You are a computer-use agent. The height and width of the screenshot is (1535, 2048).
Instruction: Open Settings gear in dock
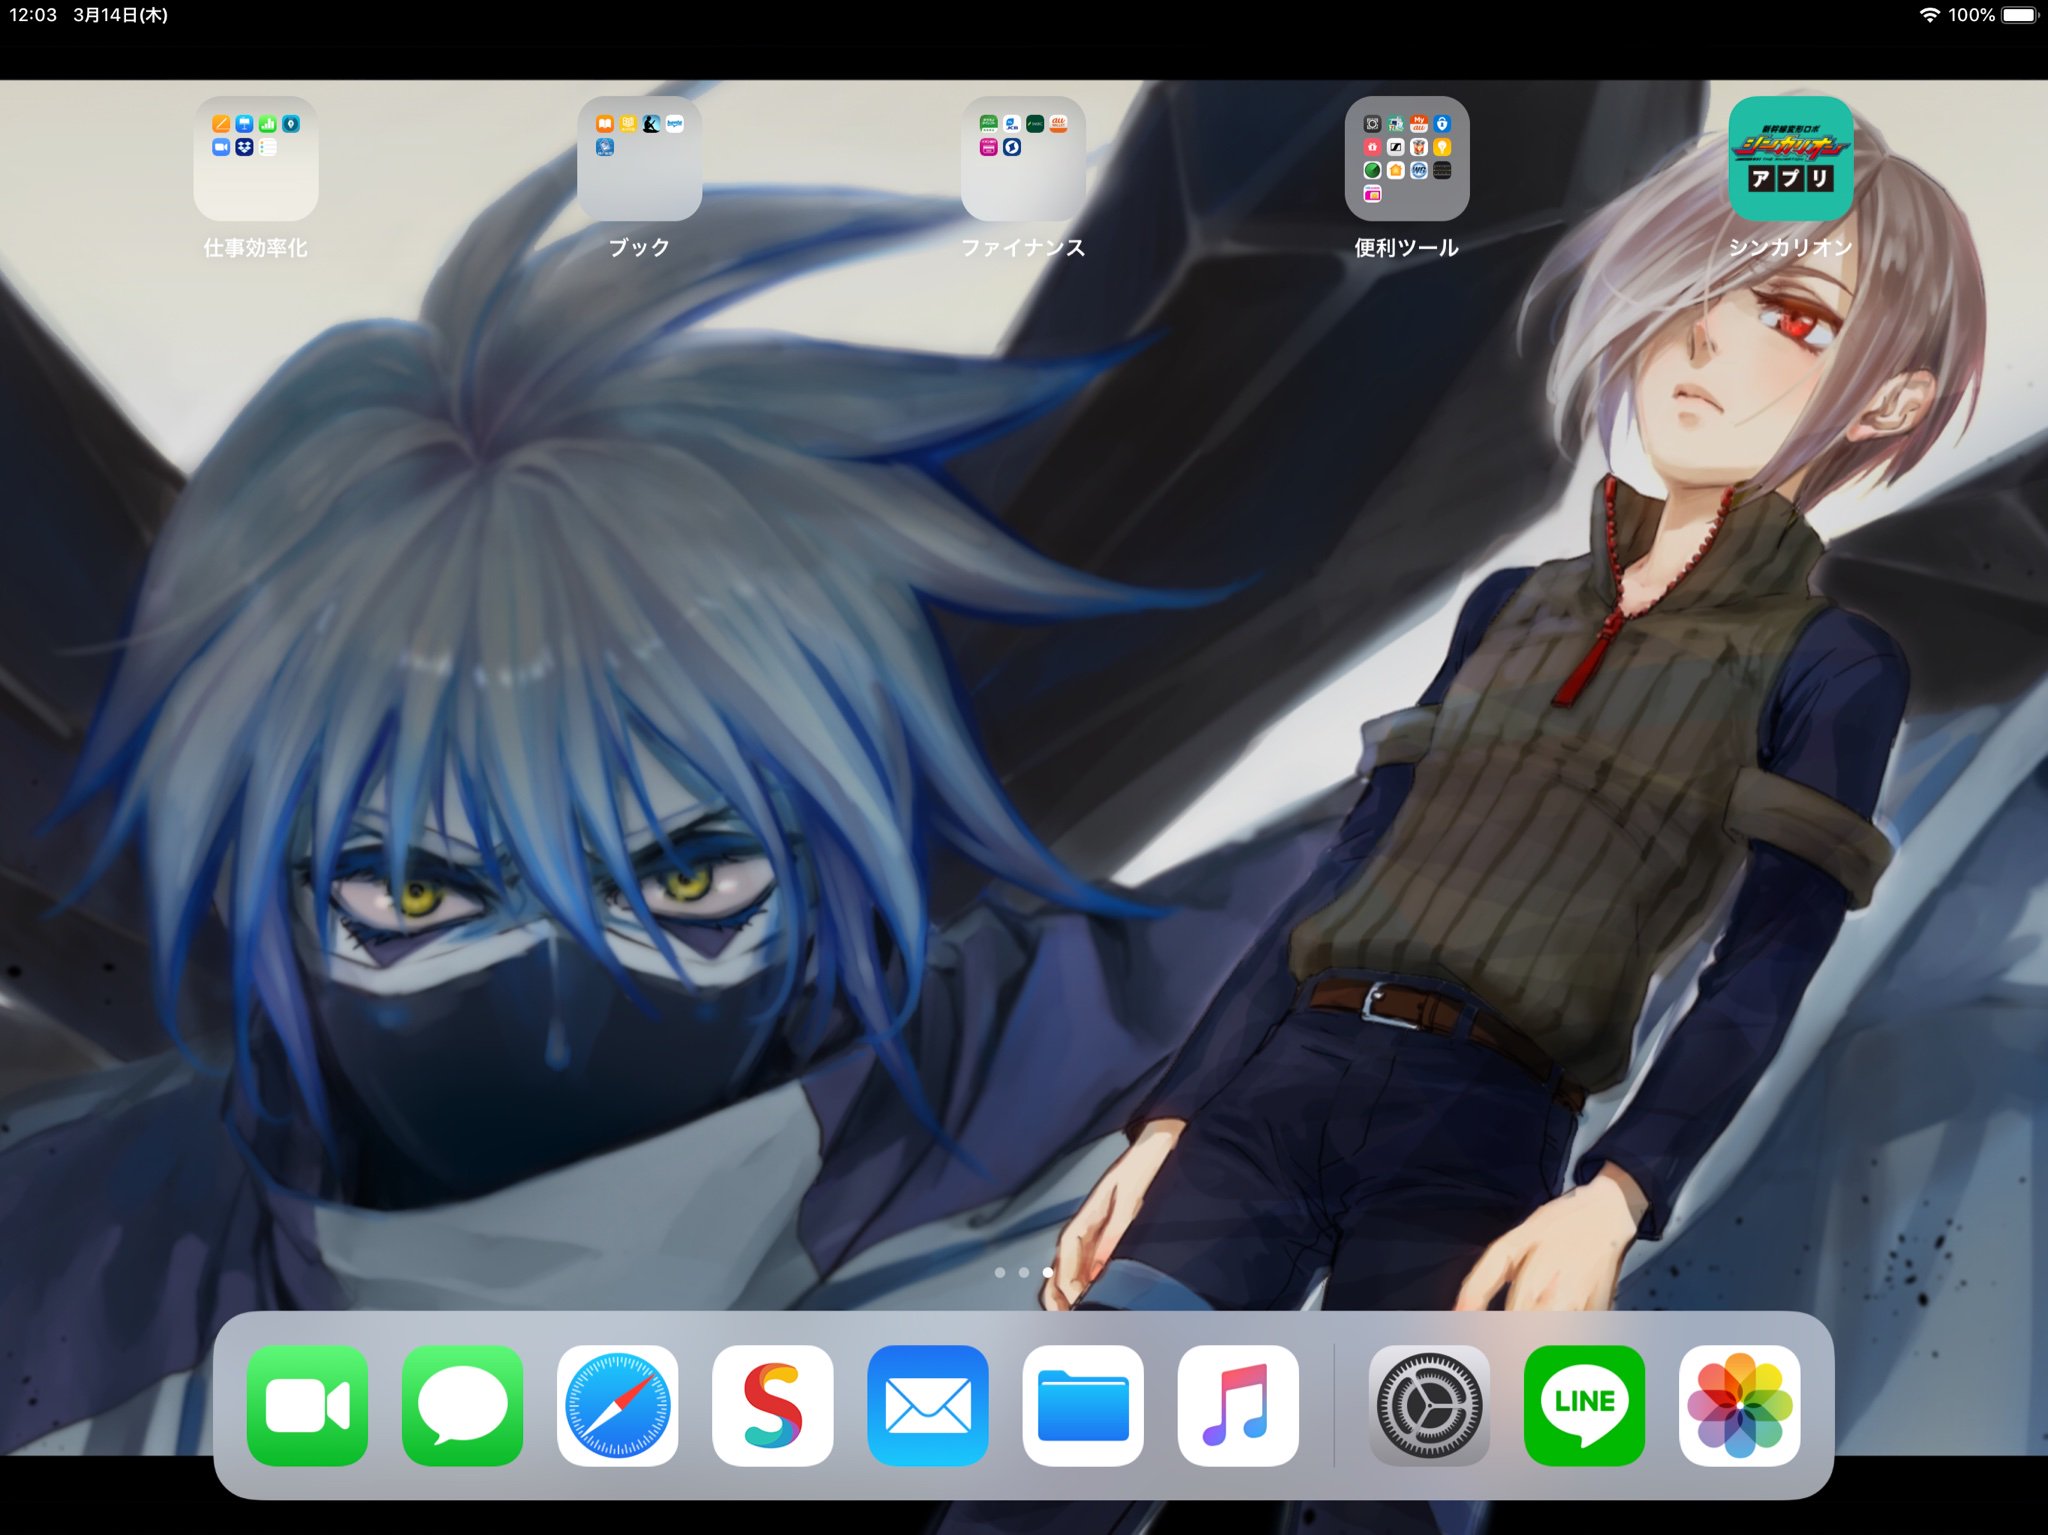[1429, 1405]
